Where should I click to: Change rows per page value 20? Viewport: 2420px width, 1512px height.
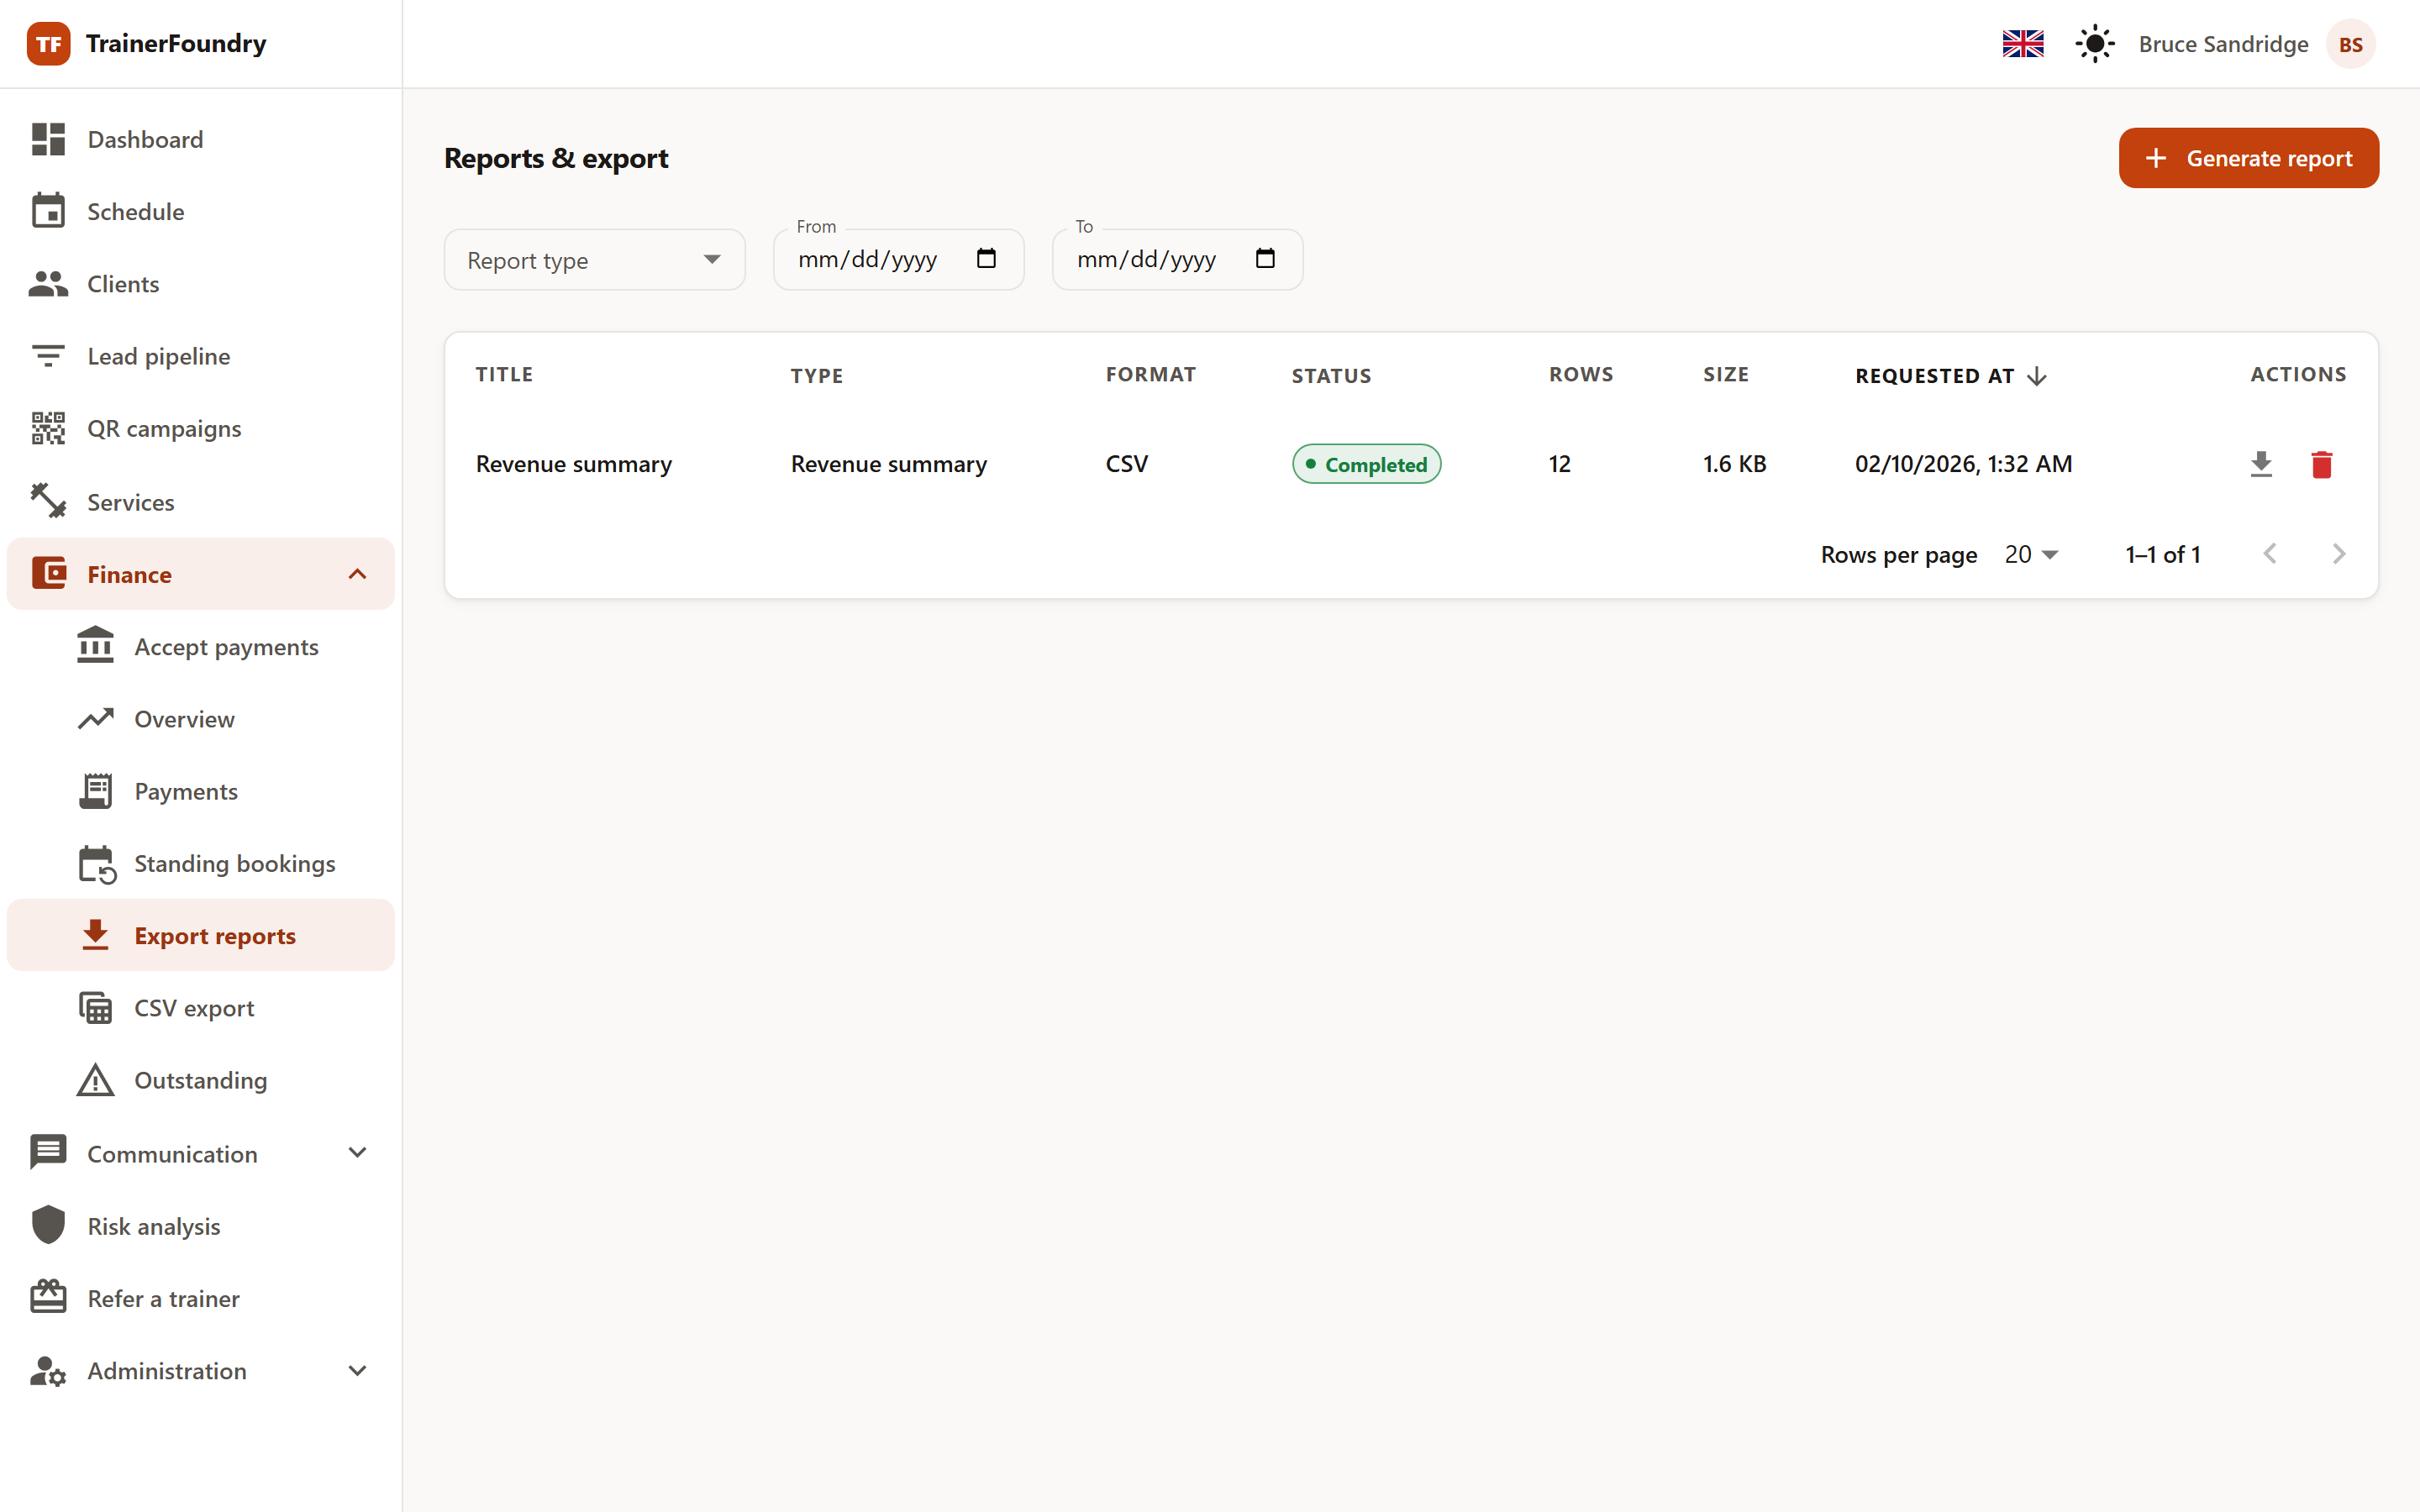[2031, 554]
